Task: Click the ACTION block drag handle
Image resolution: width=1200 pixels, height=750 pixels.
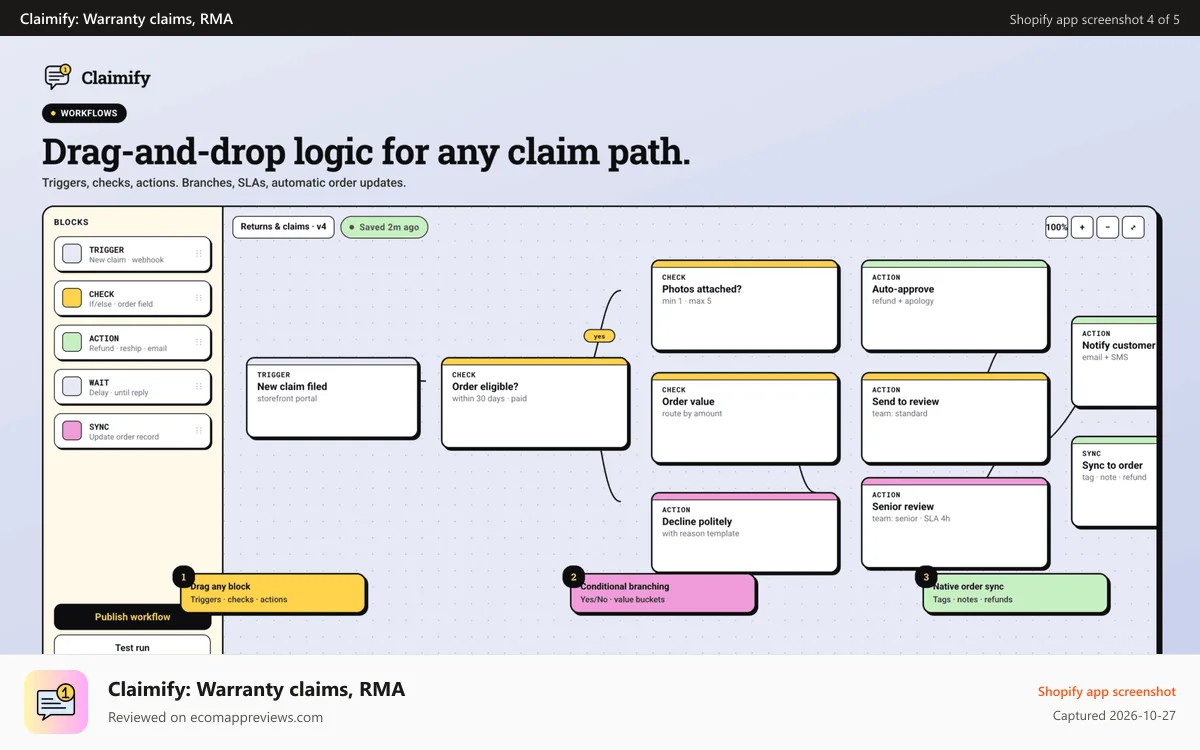Action: coord(199,343)
